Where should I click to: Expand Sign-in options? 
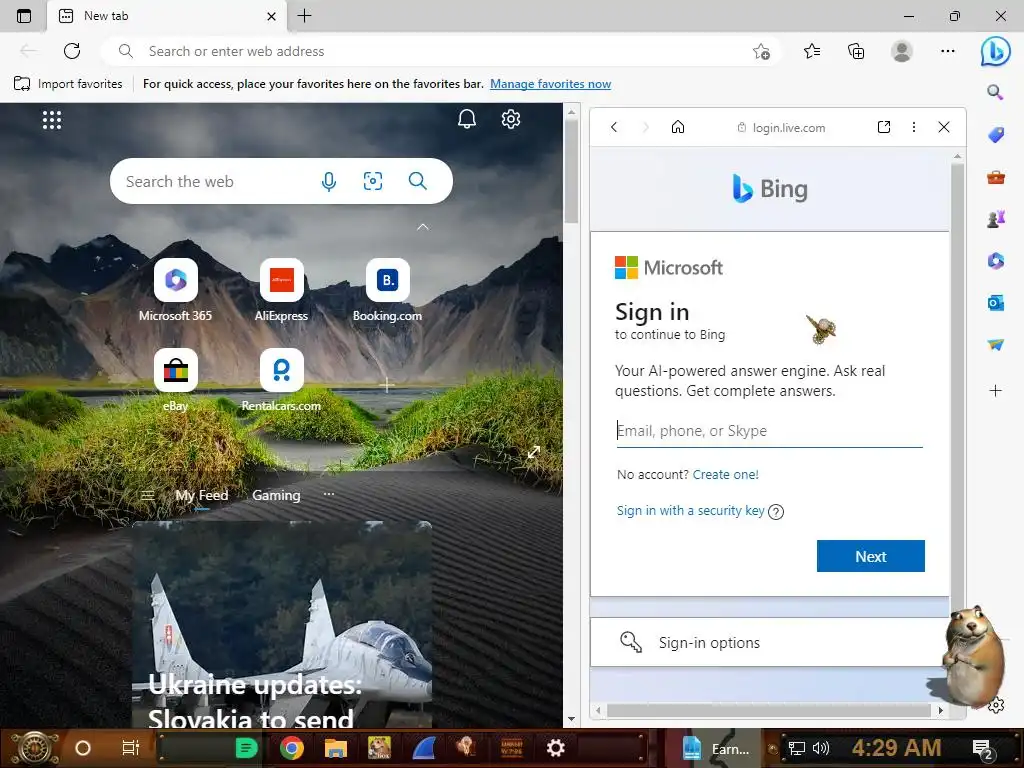[x=770, y=643]
